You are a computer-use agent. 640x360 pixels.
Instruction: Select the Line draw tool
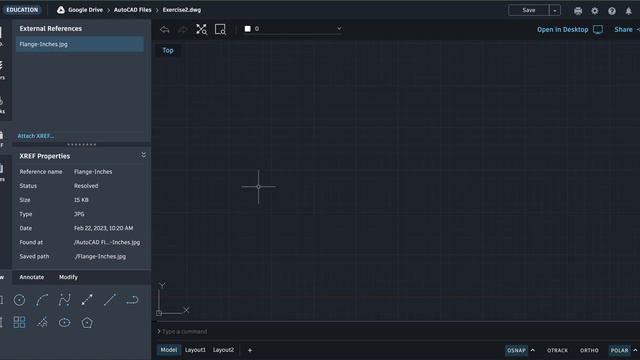coord(110,300)
